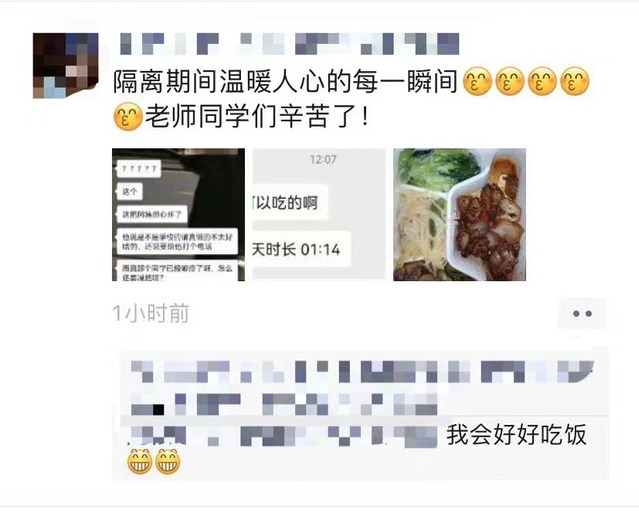Click the second kissing emoji in first line
This screenshot has width=639, height=523.
tap(510, 82)
